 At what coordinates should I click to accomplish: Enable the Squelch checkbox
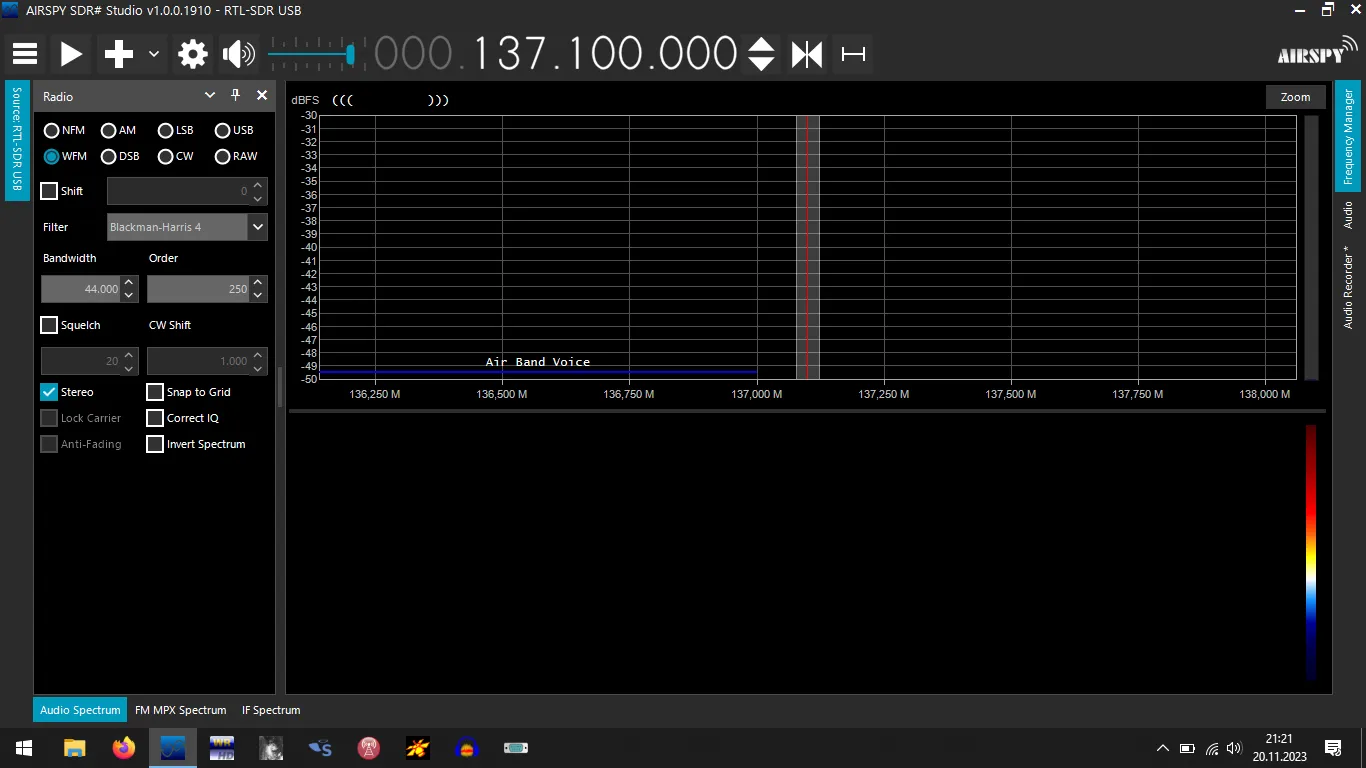[x=49, y=325]
